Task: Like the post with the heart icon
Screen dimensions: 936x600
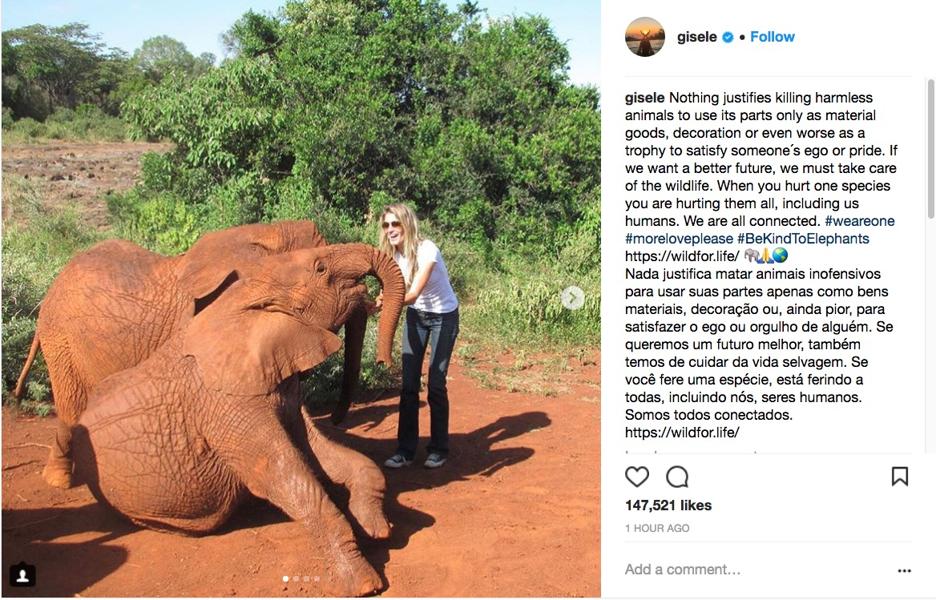Action: coord(637,477)
